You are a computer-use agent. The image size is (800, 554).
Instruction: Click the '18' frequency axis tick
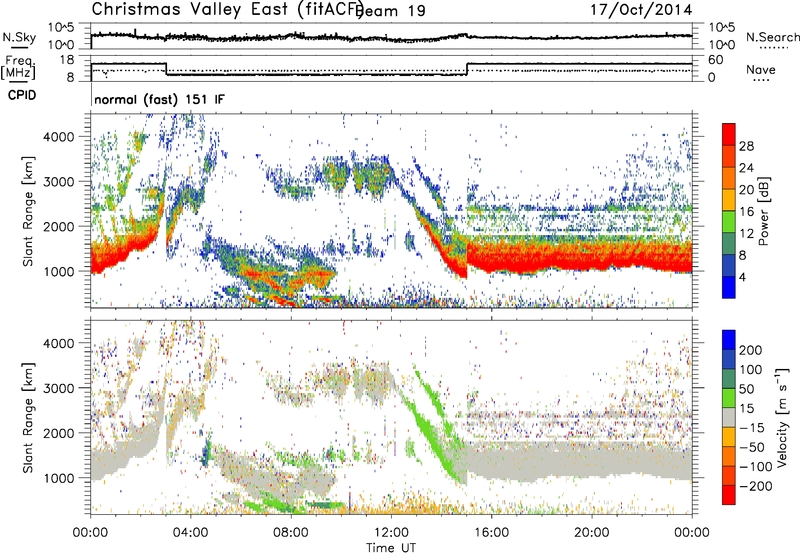67,60
